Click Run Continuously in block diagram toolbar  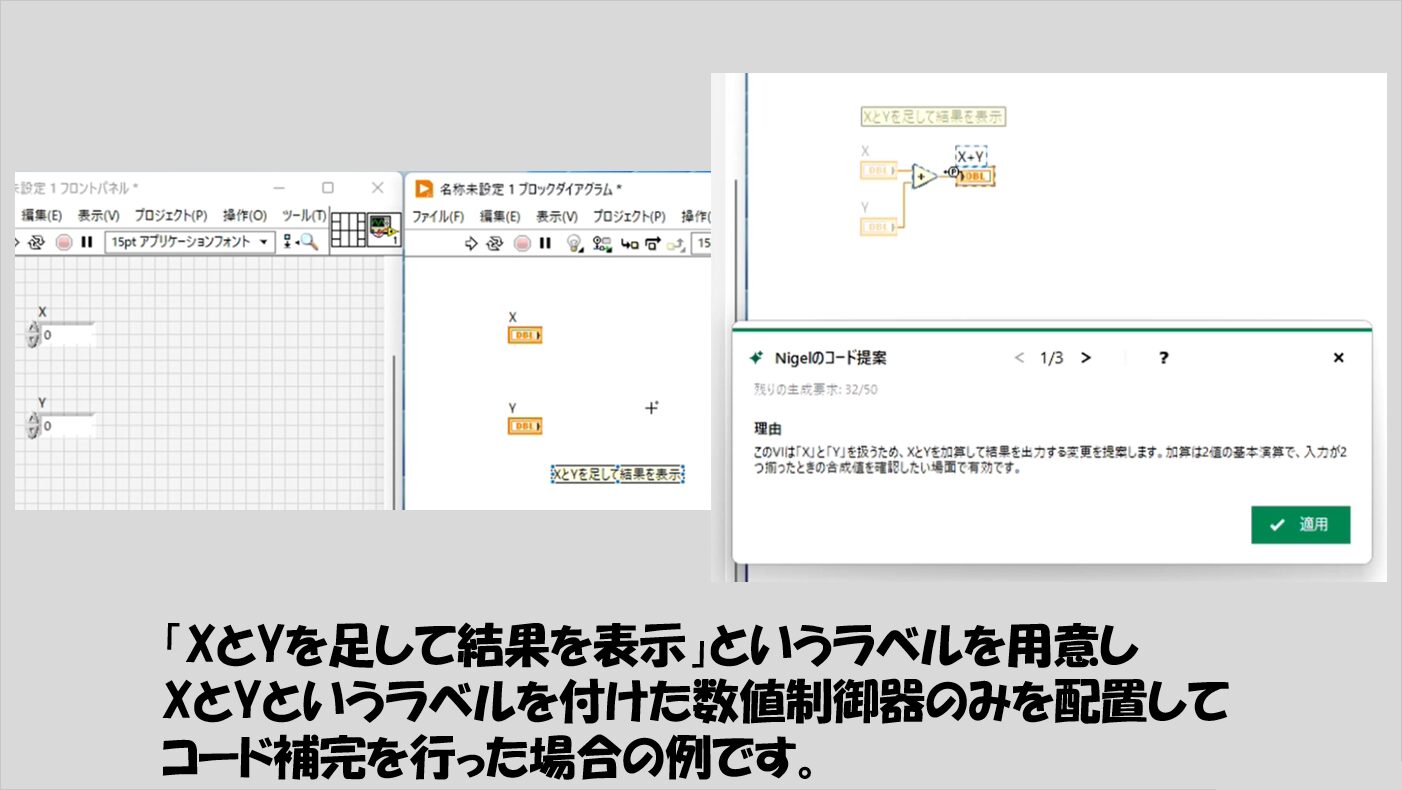[x=495, y=243]
